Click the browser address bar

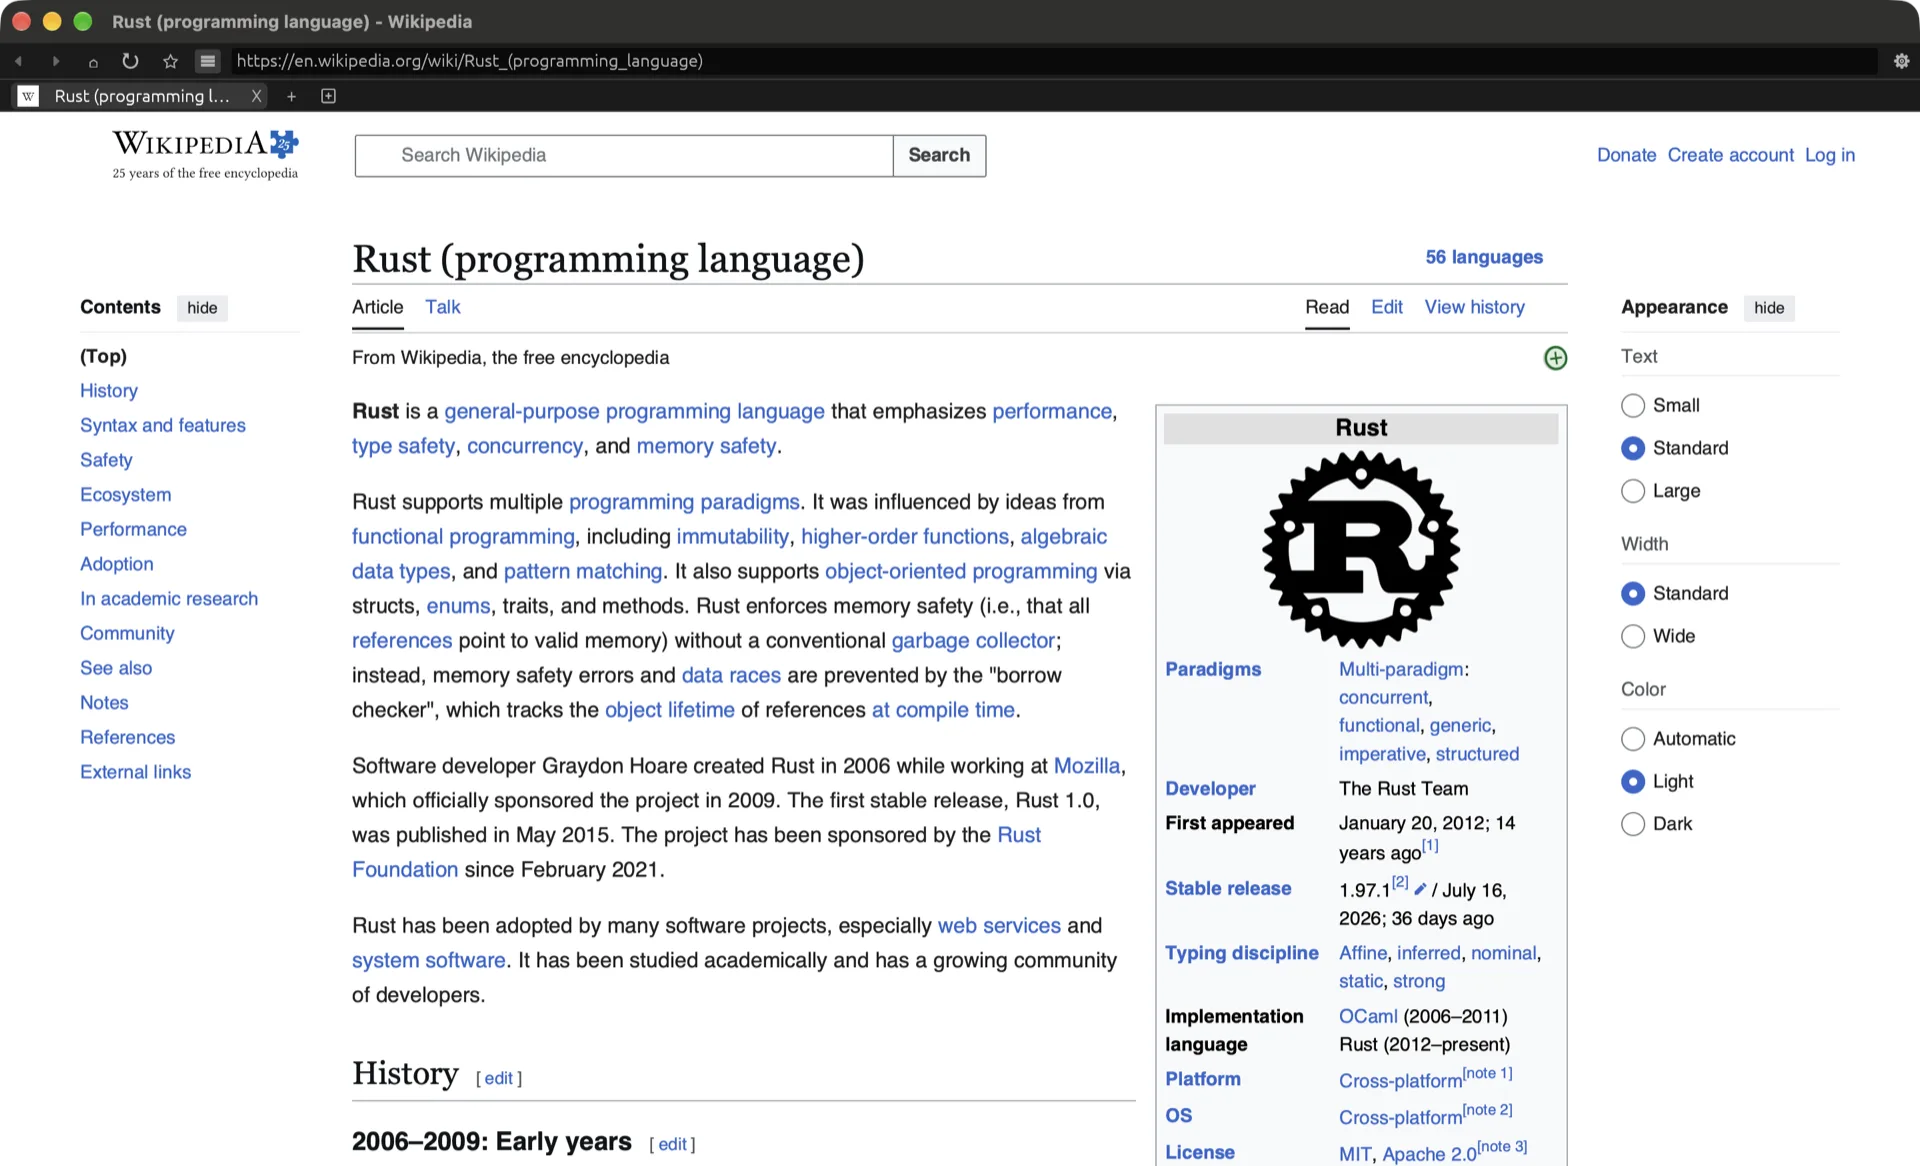[x=1053, y=61]
